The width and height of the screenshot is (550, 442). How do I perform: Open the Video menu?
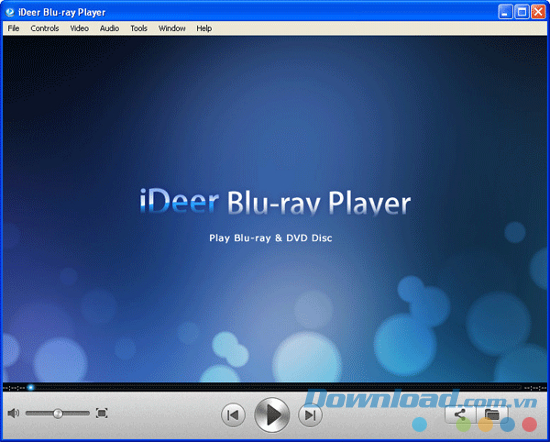click(79, 28)
